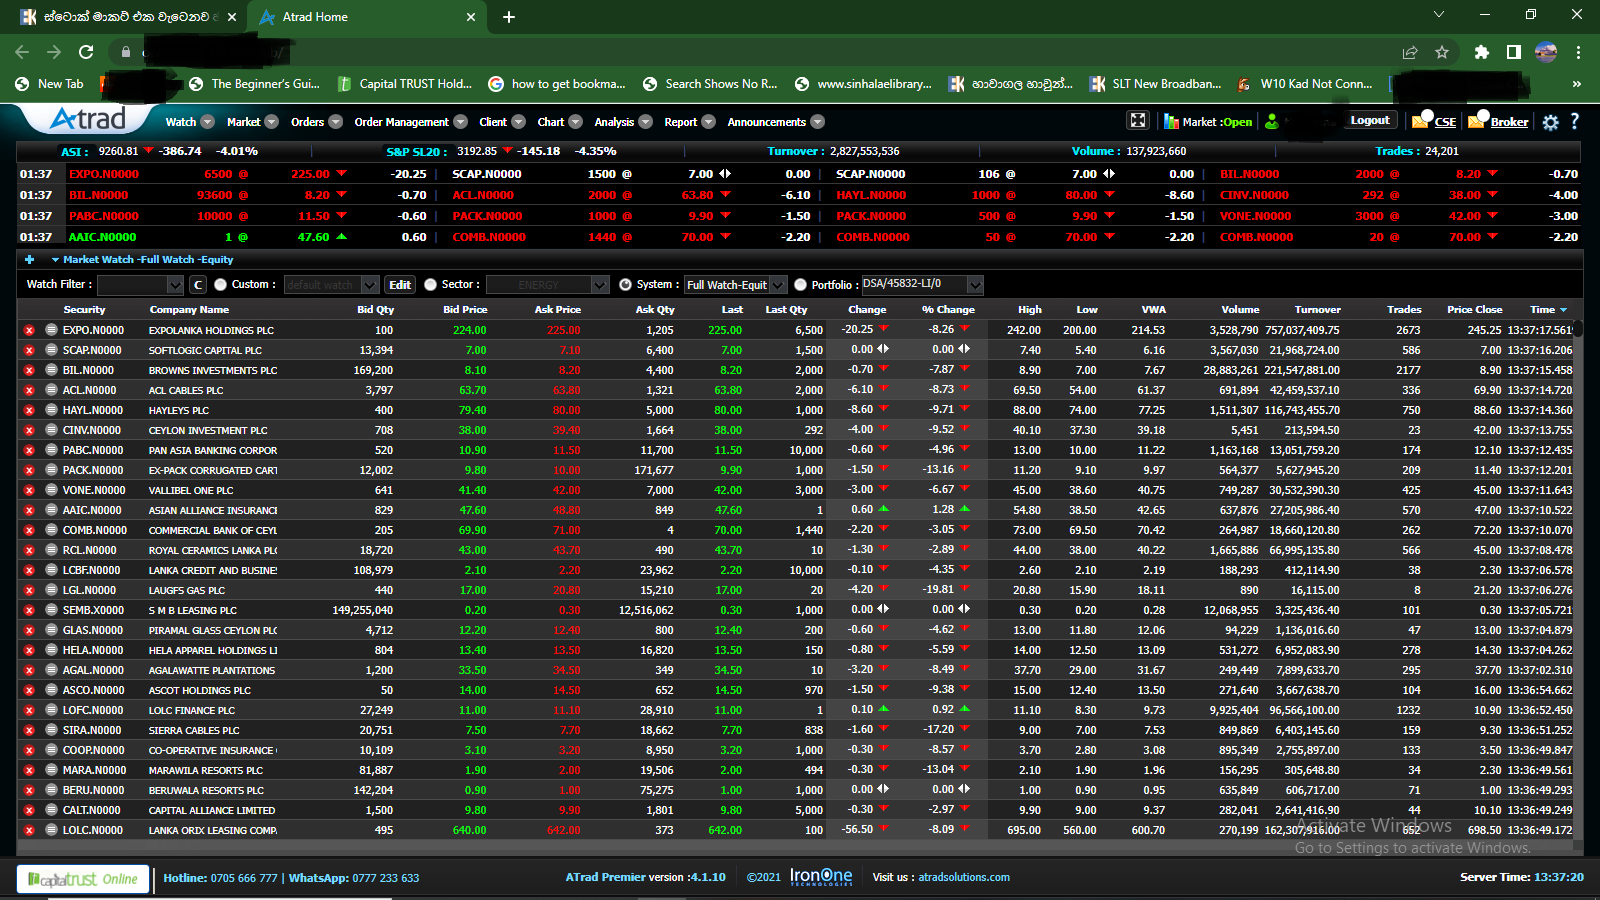Open browser extensions puzzle icon

(x=1482, y=52)
